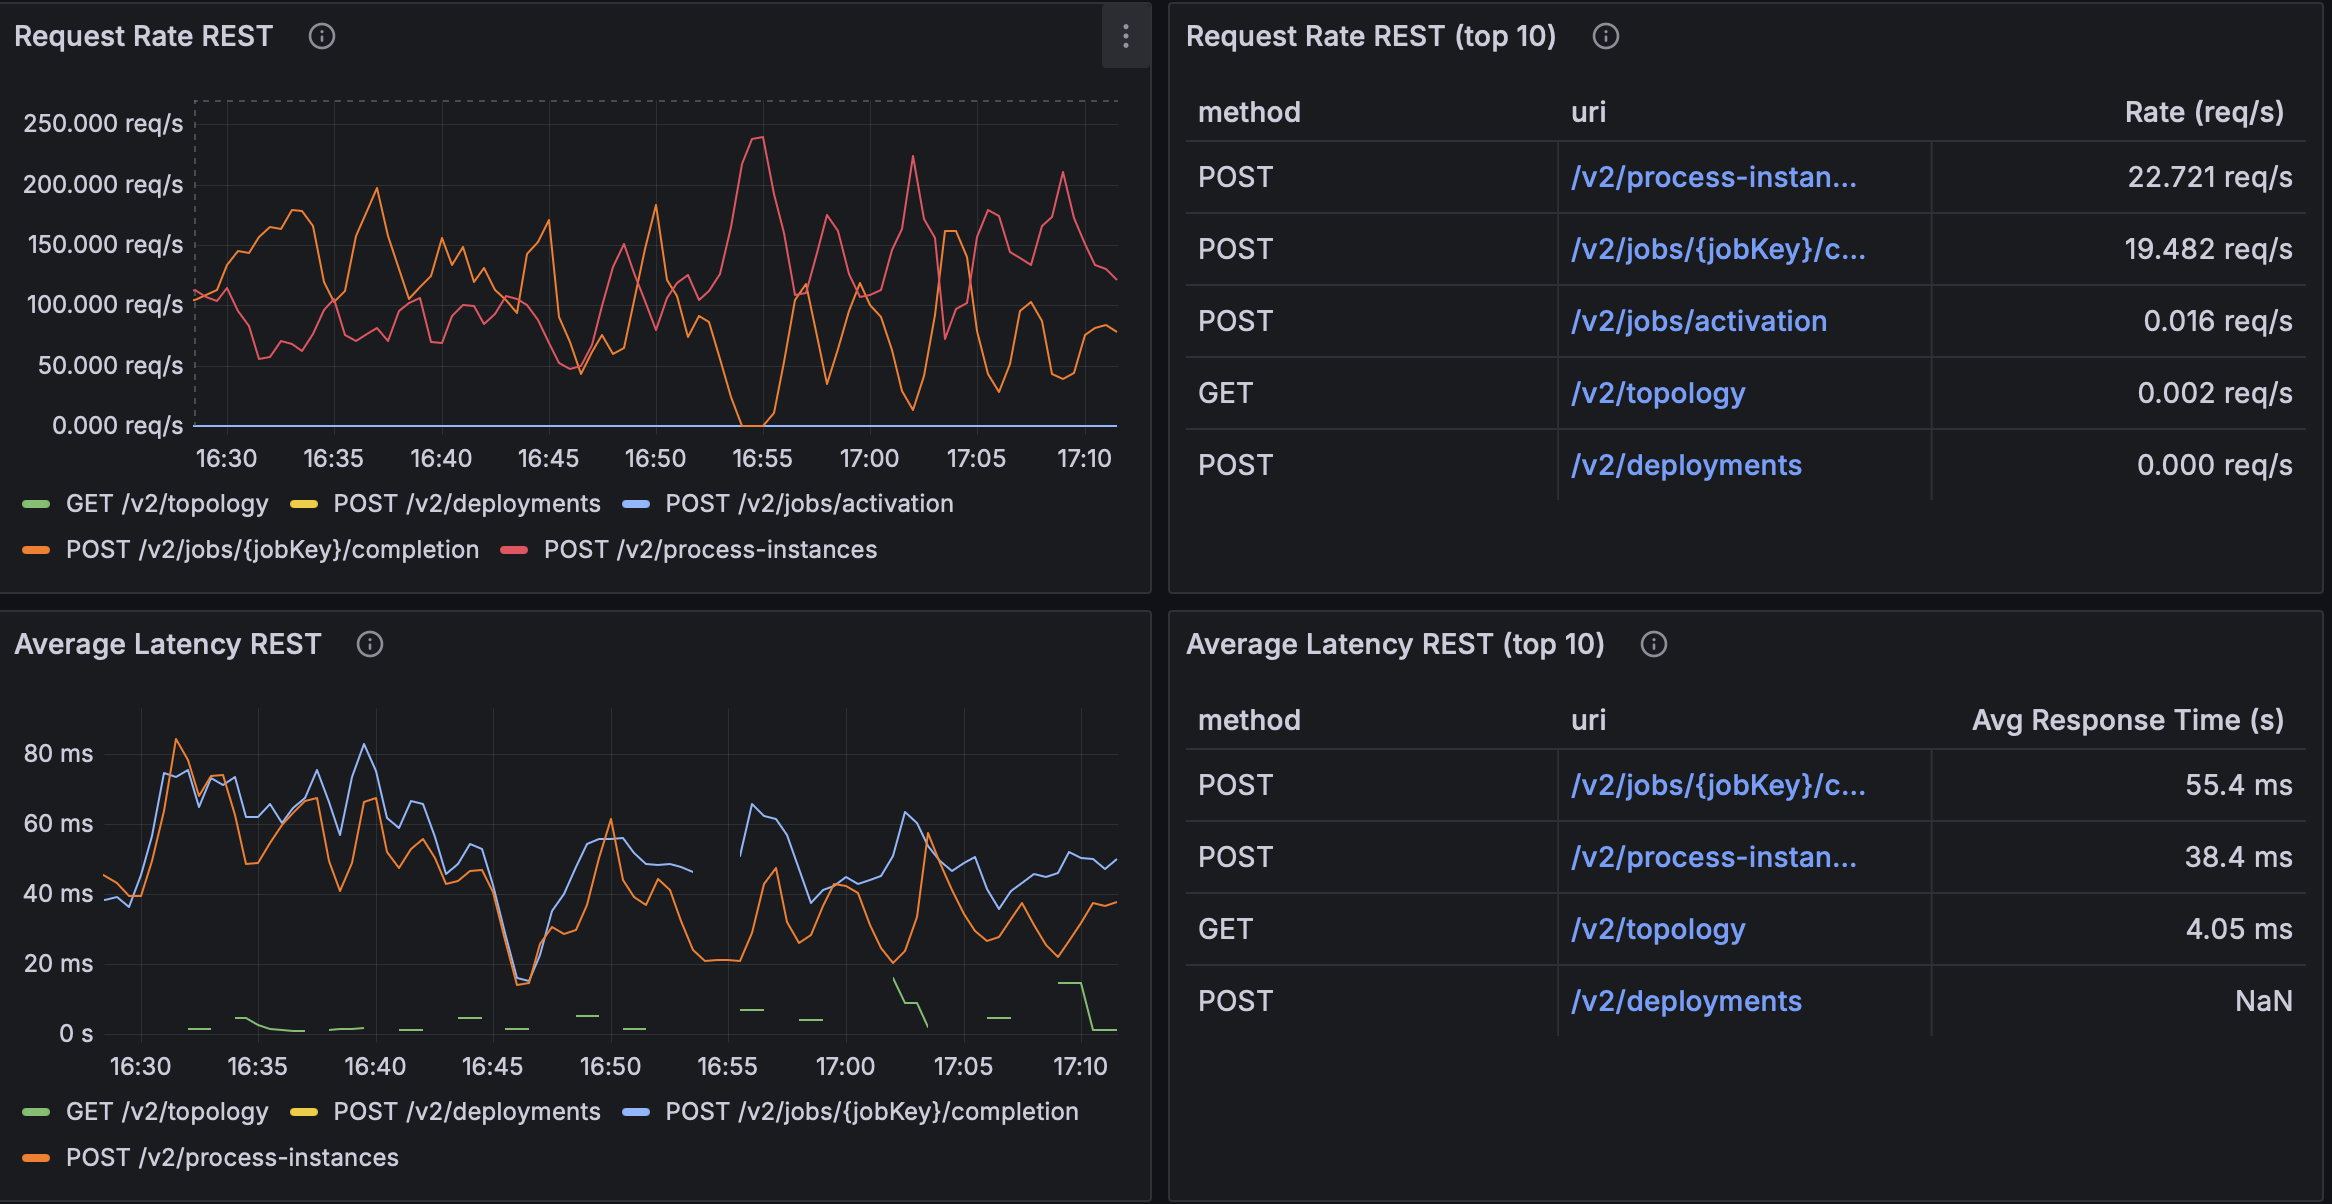
Task: Open /v2/deployments link in latency table
Action: 1686,1001
